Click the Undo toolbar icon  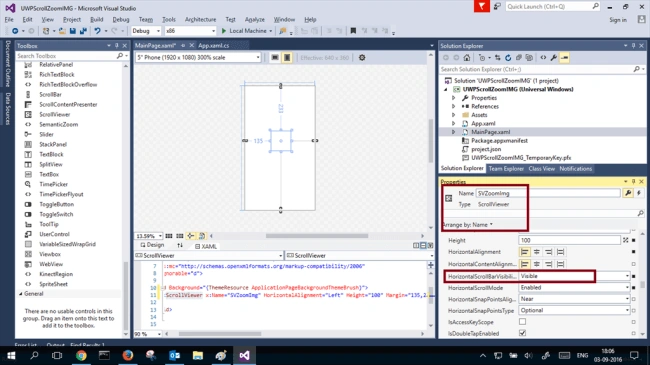click(x=97, y=31)
